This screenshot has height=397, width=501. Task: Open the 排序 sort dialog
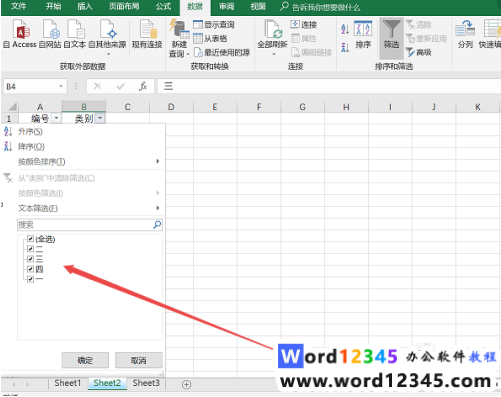tap(363, 35)
